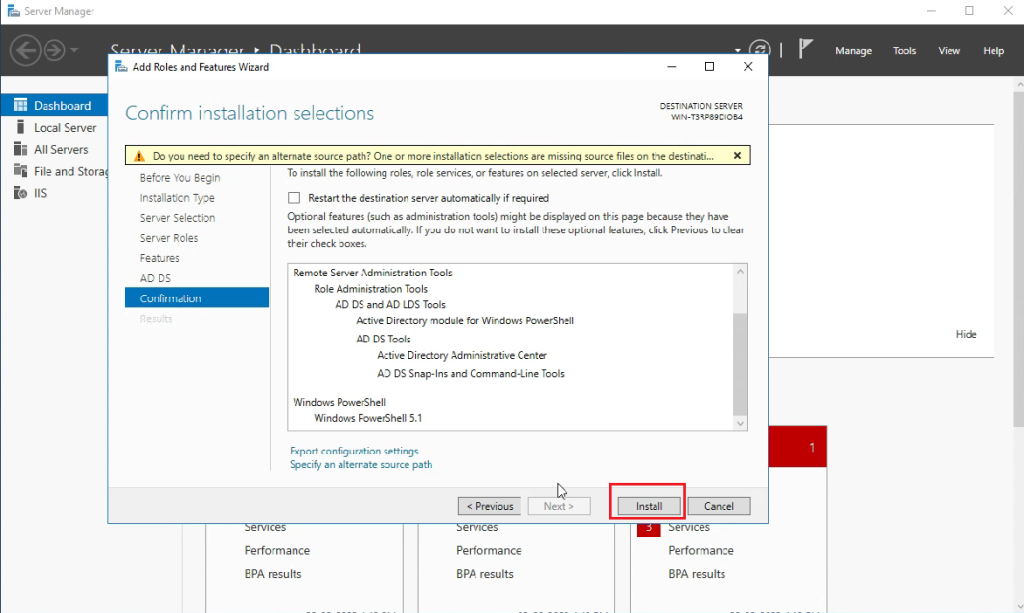
Task: Click the Install button
Action: tap(646, 505)
